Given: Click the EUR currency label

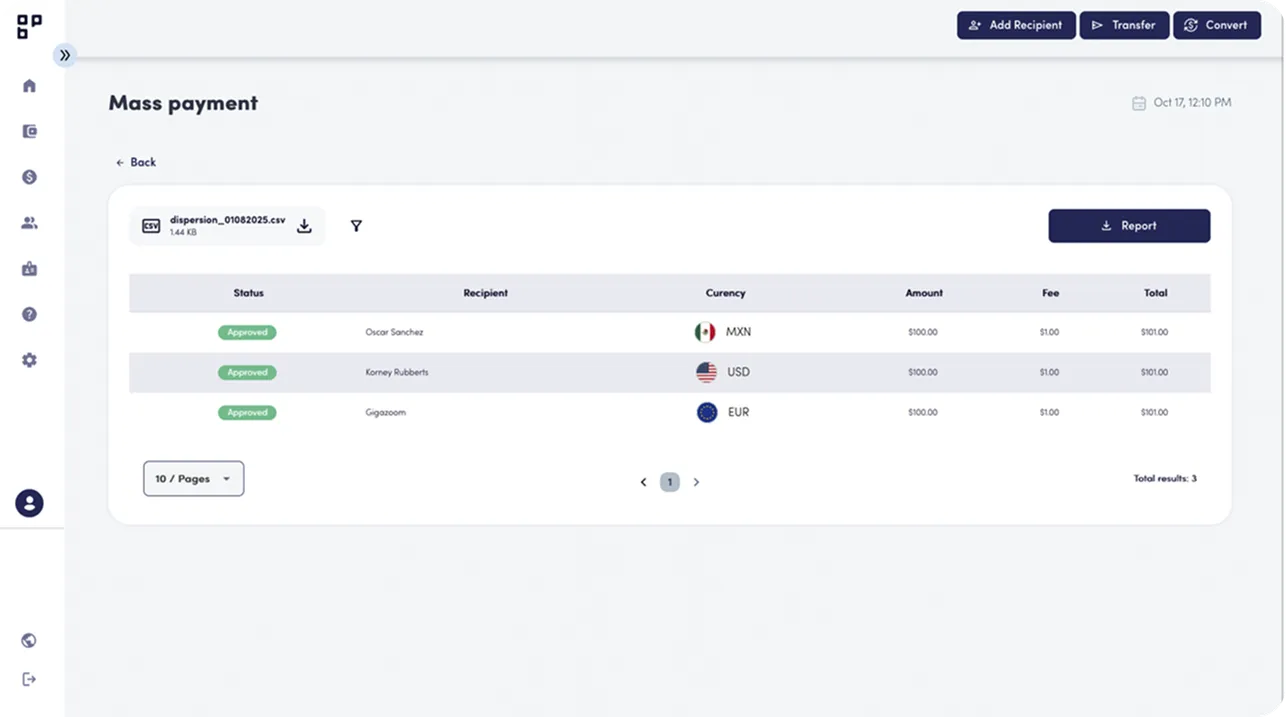Looking at the screenshot, I should (738, 412).
